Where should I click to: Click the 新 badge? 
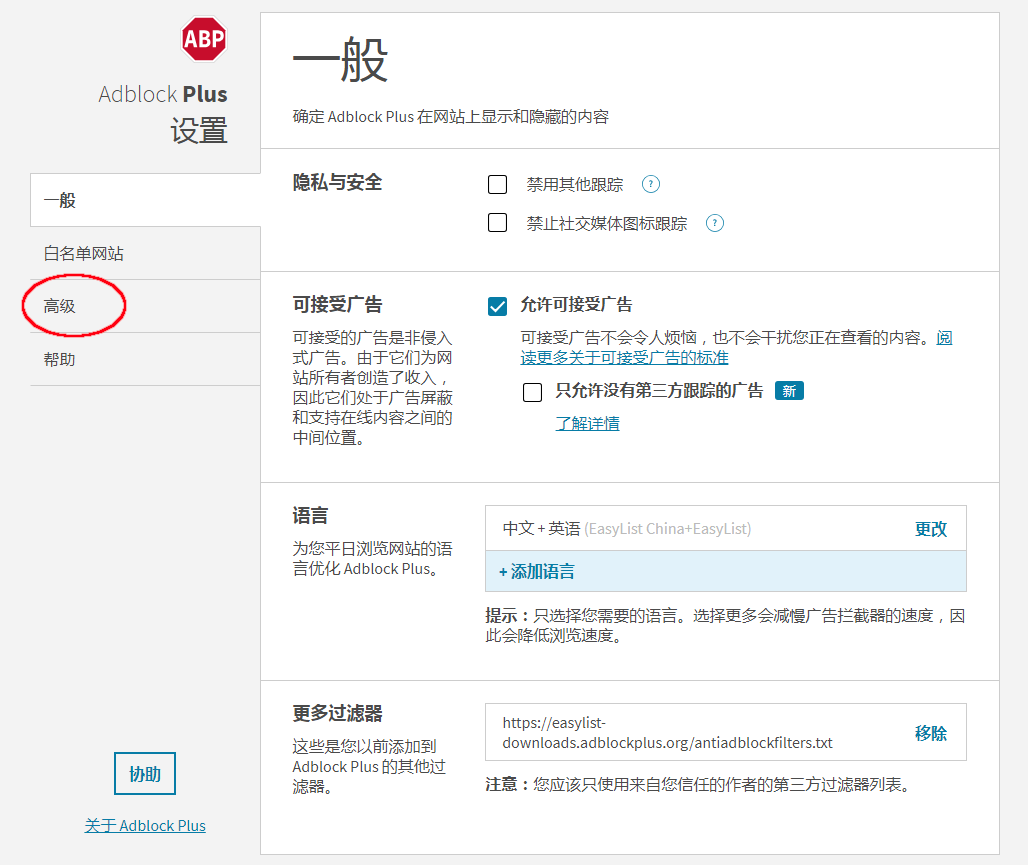point(789,391)
